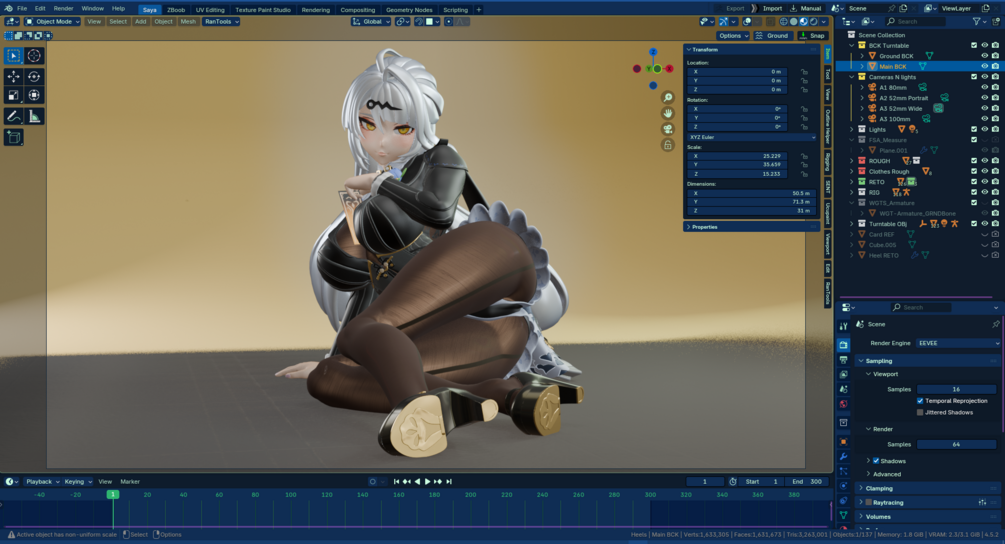Adjust the Scale X 25.229 field
Screen dimensions: 1005x544
[x=738, y=156]
